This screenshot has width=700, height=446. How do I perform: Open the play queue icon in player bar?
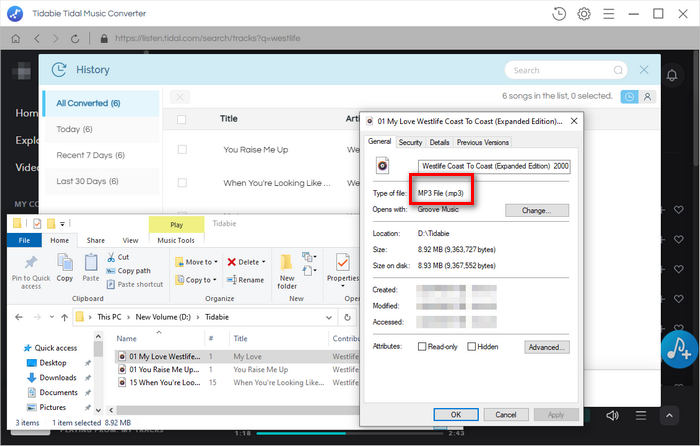pyautogui.click(x=641, y=416)
